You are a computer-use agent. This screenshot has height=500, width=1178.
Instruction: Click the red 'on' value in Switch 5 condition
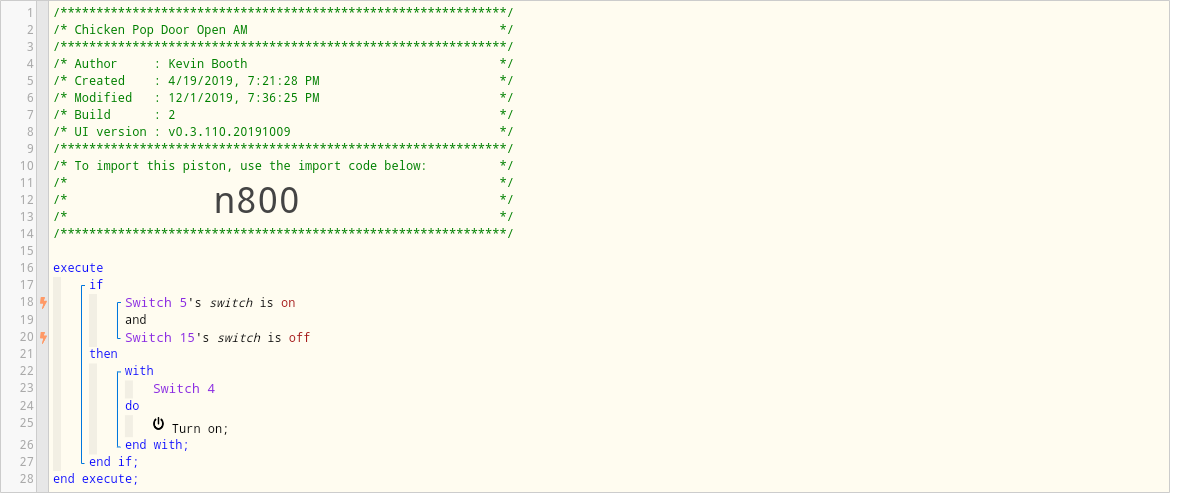click(x=288, y=303)
